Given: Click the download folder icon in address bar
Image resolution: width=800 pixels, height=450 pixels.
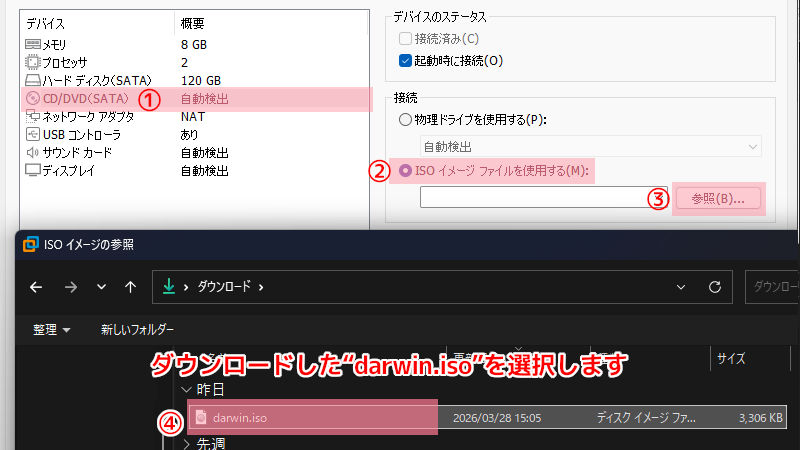Looking at the screenshot, I should click(168, 287).
